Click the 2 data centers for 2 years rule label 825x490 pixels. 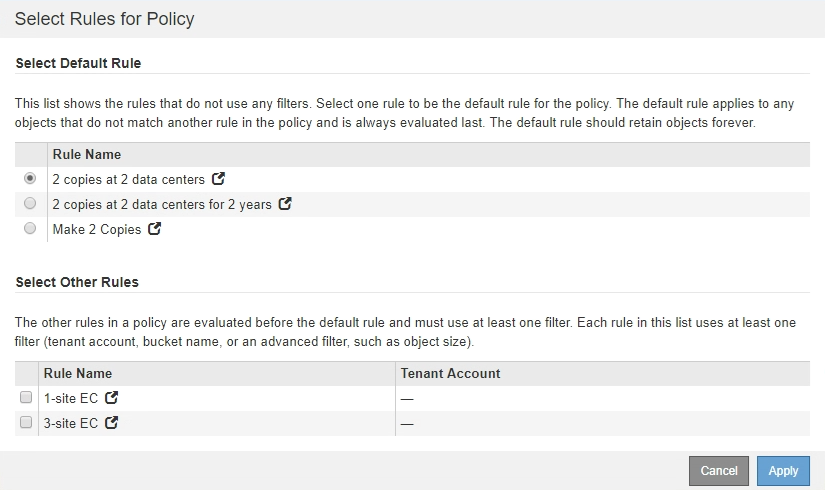pos(162,204)
